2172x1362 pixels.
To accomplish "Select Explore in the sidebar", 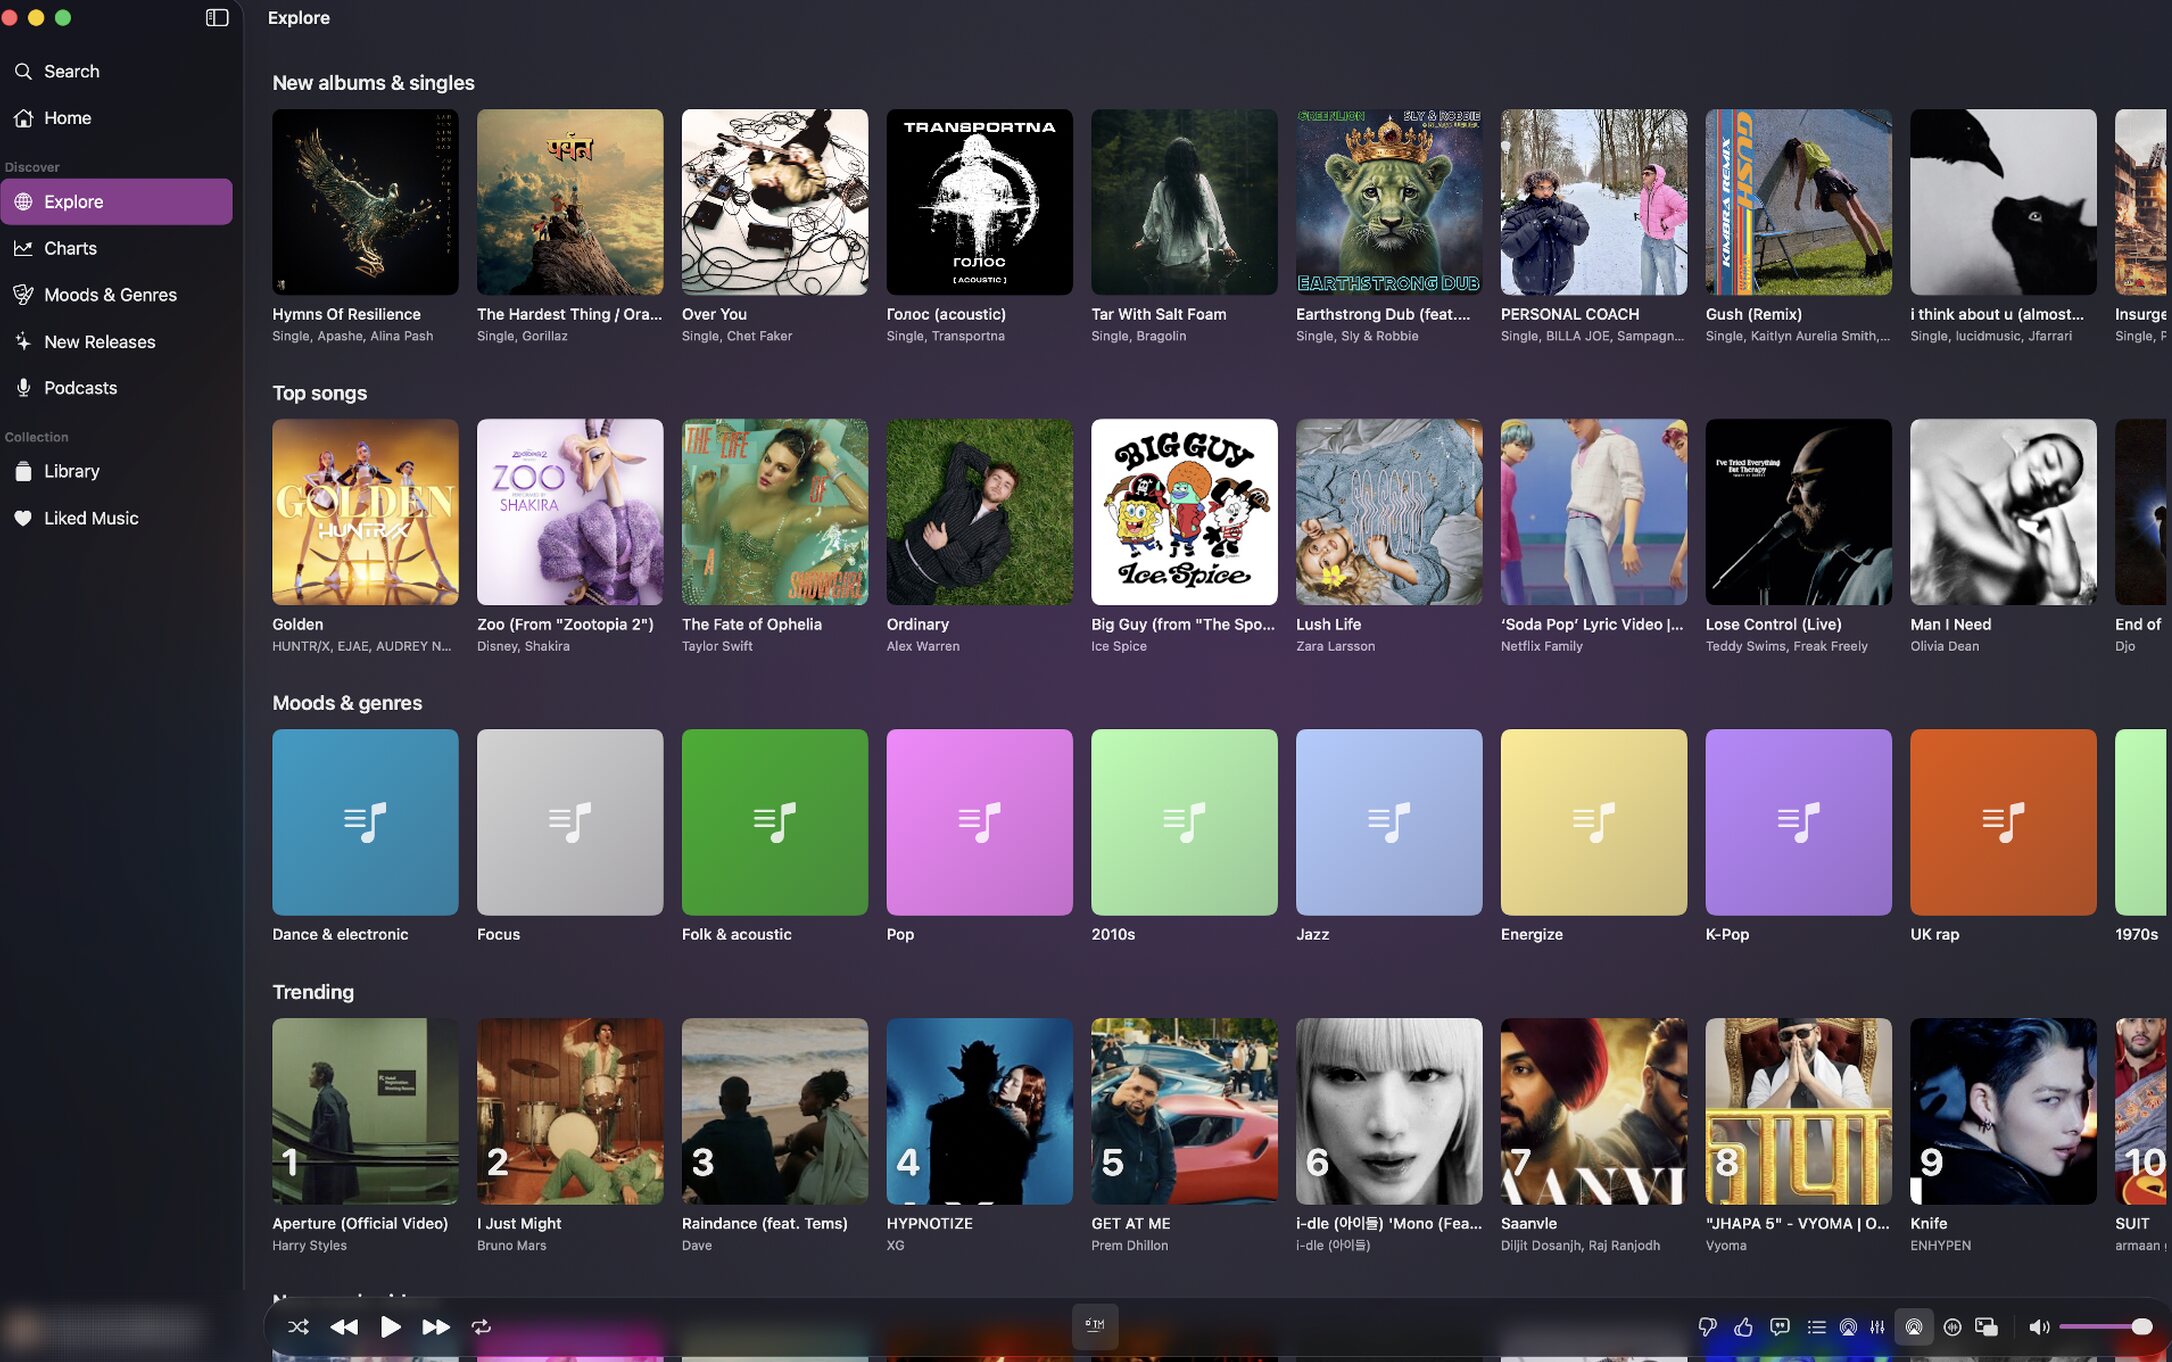I will pyautogui.click(x=116, y=202).
